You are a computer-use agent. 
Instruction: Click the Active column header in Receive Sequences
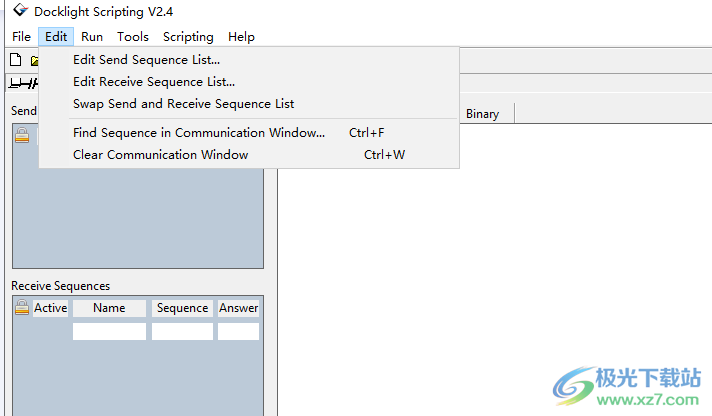pos(50,308)
